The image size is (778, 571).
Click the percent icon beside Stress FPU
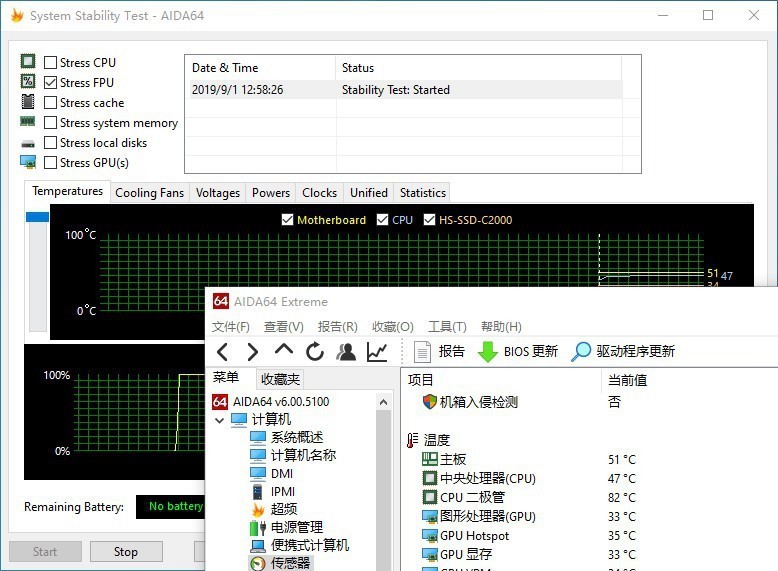pos(28,81)
